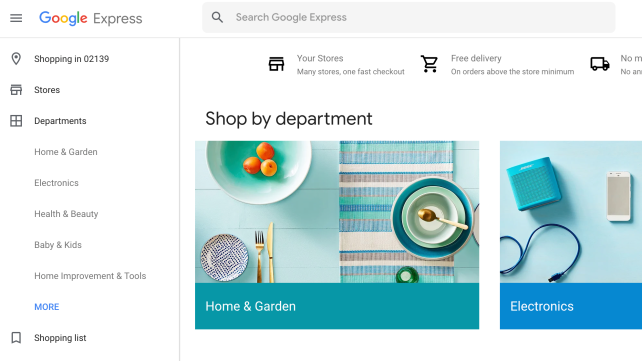The width and height of the screenshot is (642, 361).
Task: Click the Shopping list bookmark icon
Action: [x=16, y=338]
